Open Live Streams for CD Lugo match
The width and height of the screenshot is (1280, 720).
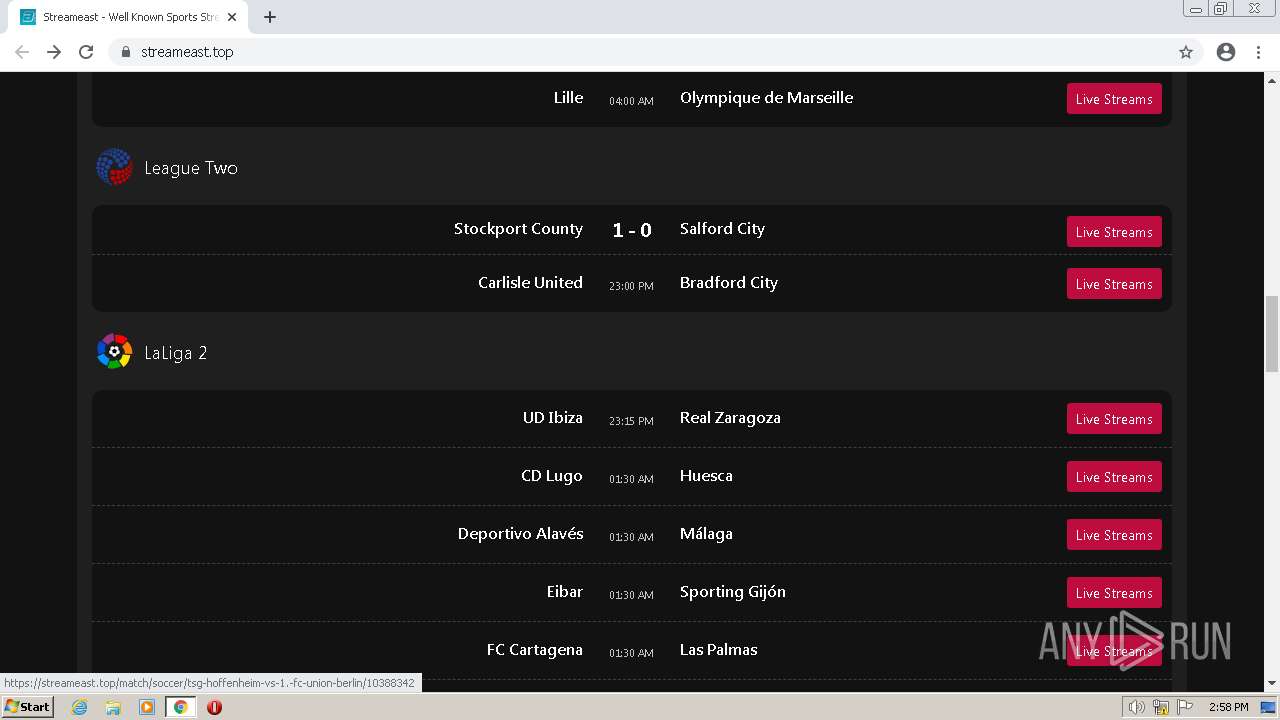point(1114,477)
